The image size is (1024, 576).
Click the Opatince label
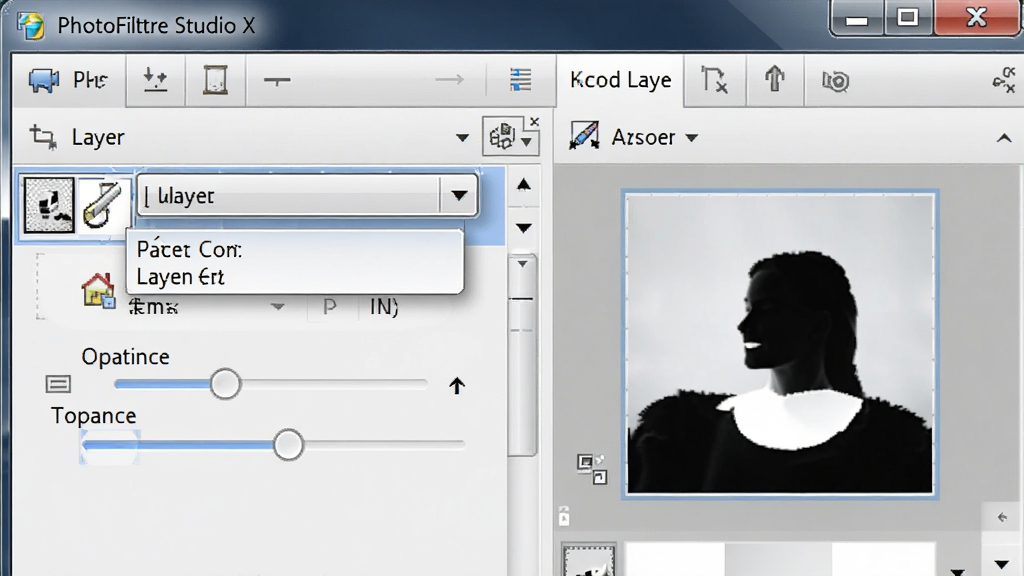(125, 357)
